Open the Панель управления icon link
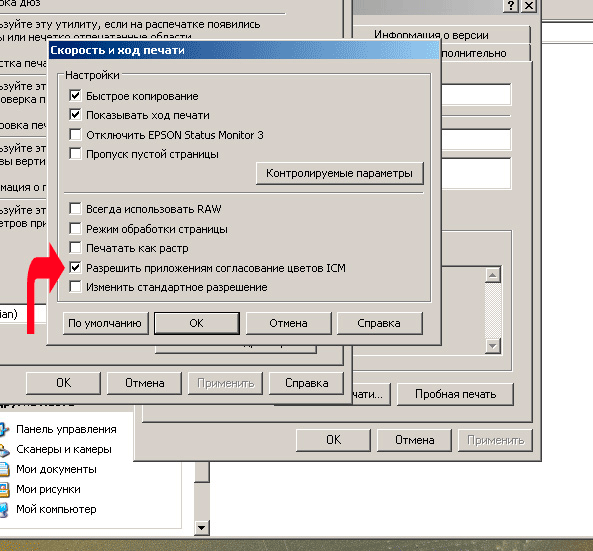 pyautogui.click(x=4, y=429)
